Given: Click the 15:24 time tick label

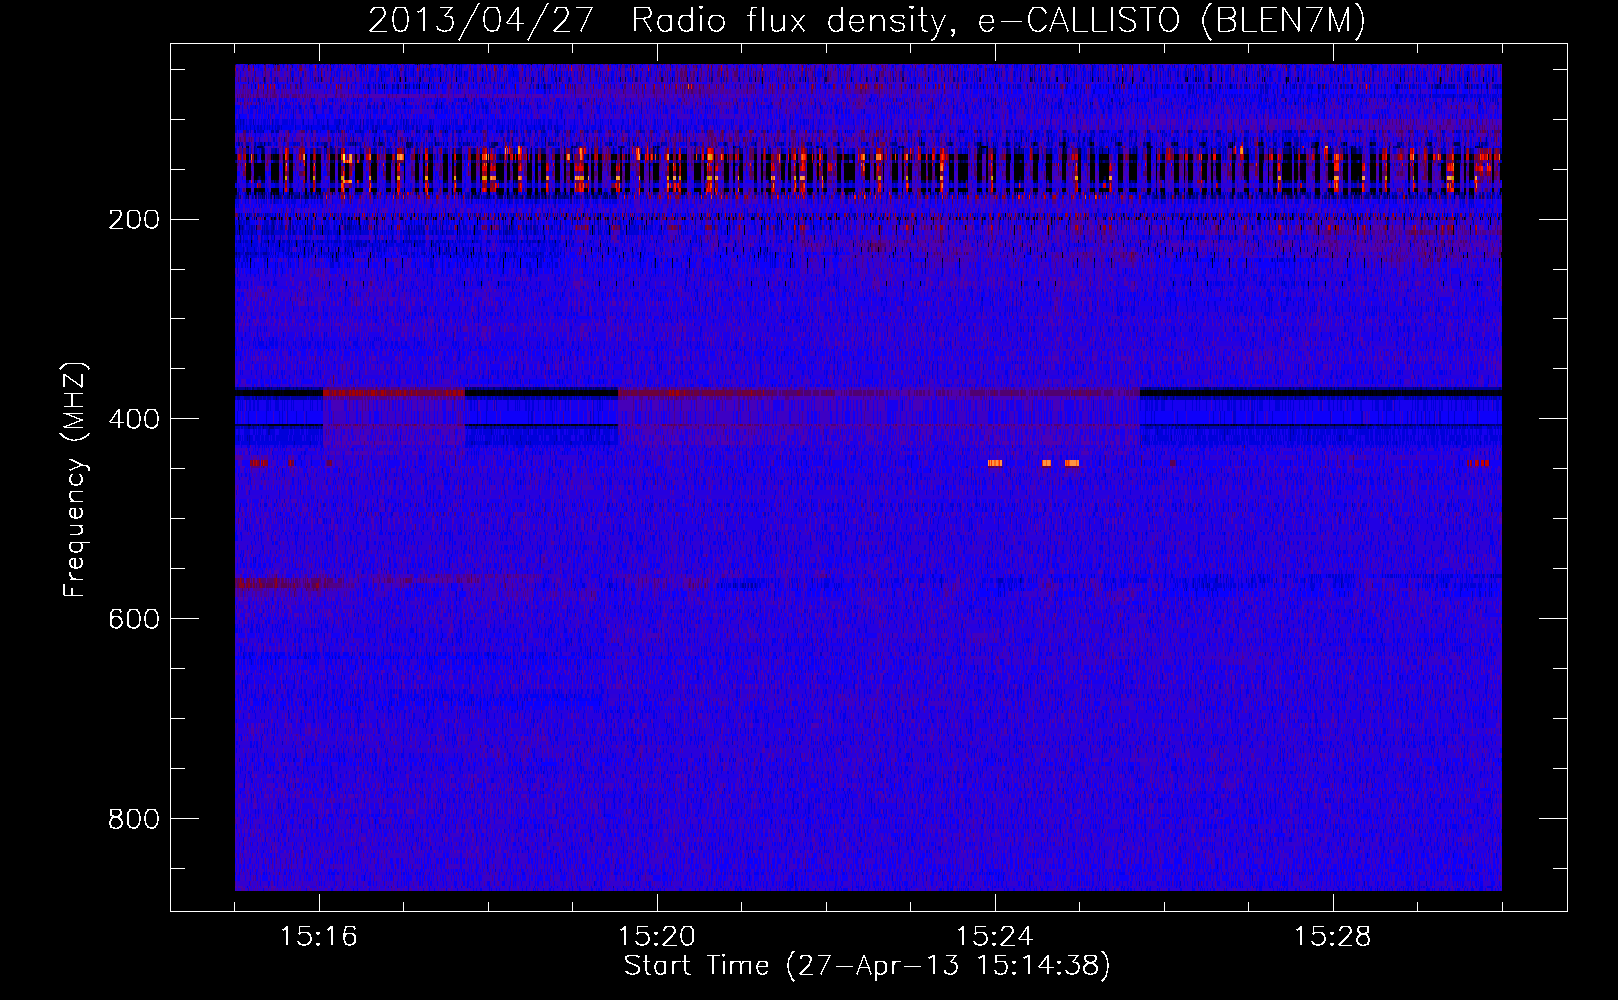Looking at the screenshot, I should 995,937.
